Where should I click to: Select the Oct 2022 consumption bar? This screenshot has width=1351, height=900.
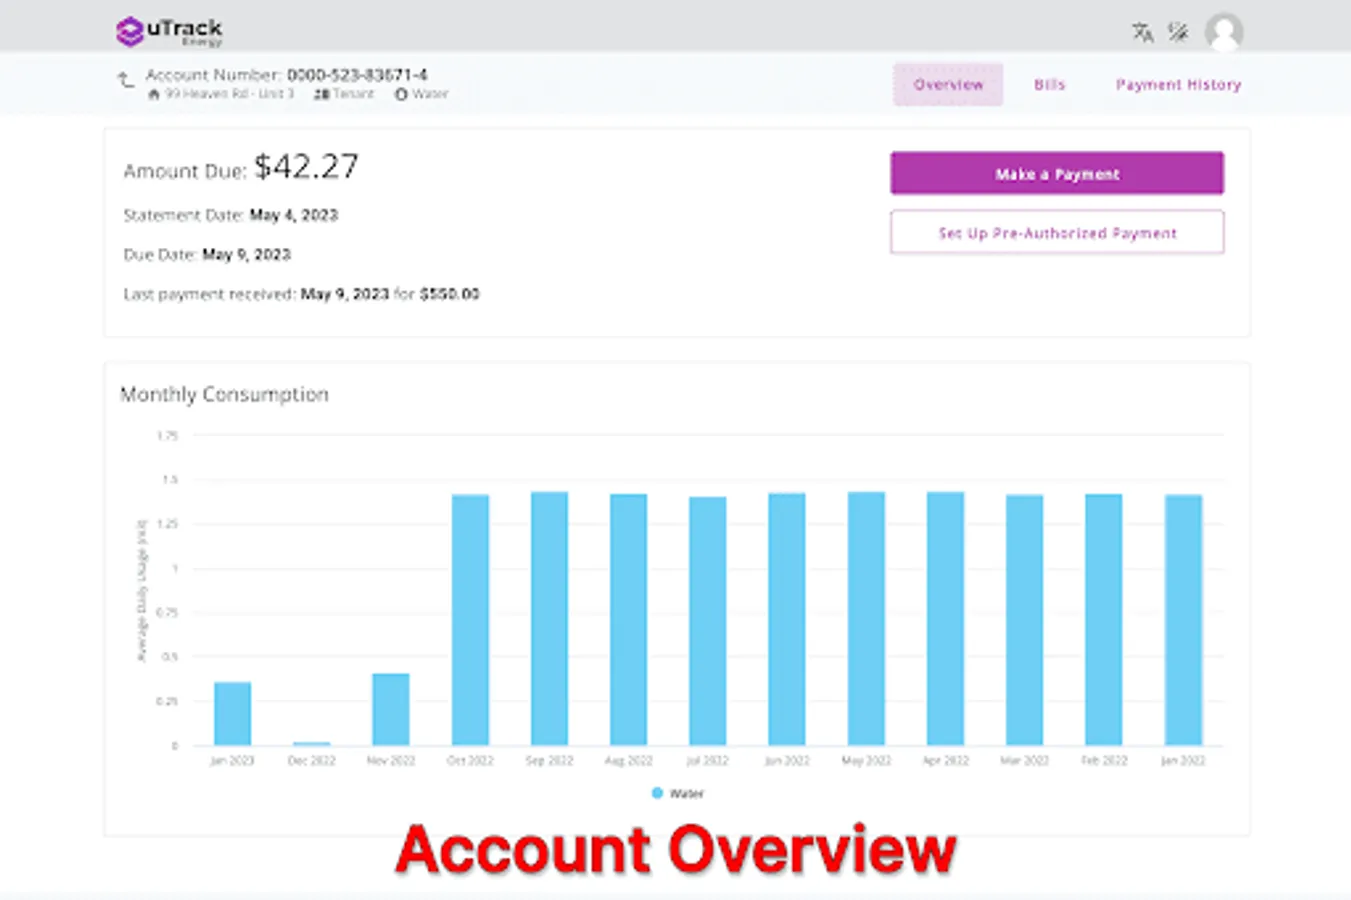[x=470, y=620]
